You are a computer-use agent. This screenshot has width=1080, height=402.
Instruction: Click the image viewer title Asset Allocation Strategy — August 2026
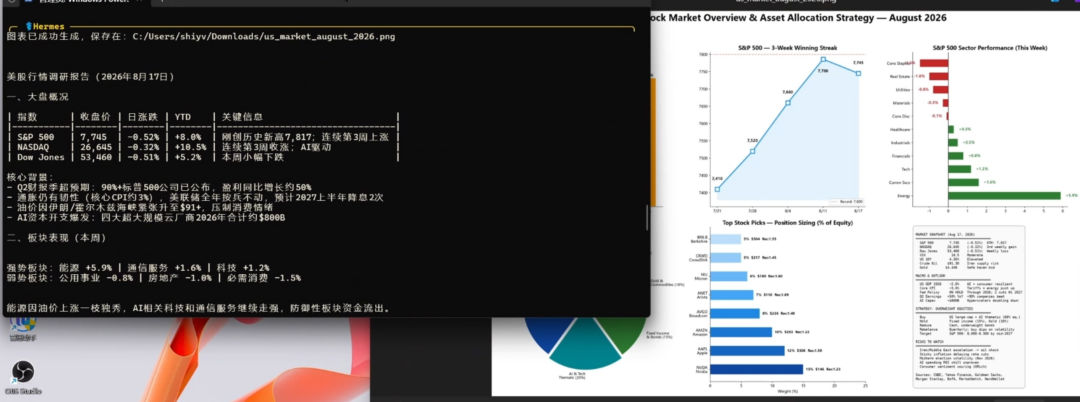[799, 17]
